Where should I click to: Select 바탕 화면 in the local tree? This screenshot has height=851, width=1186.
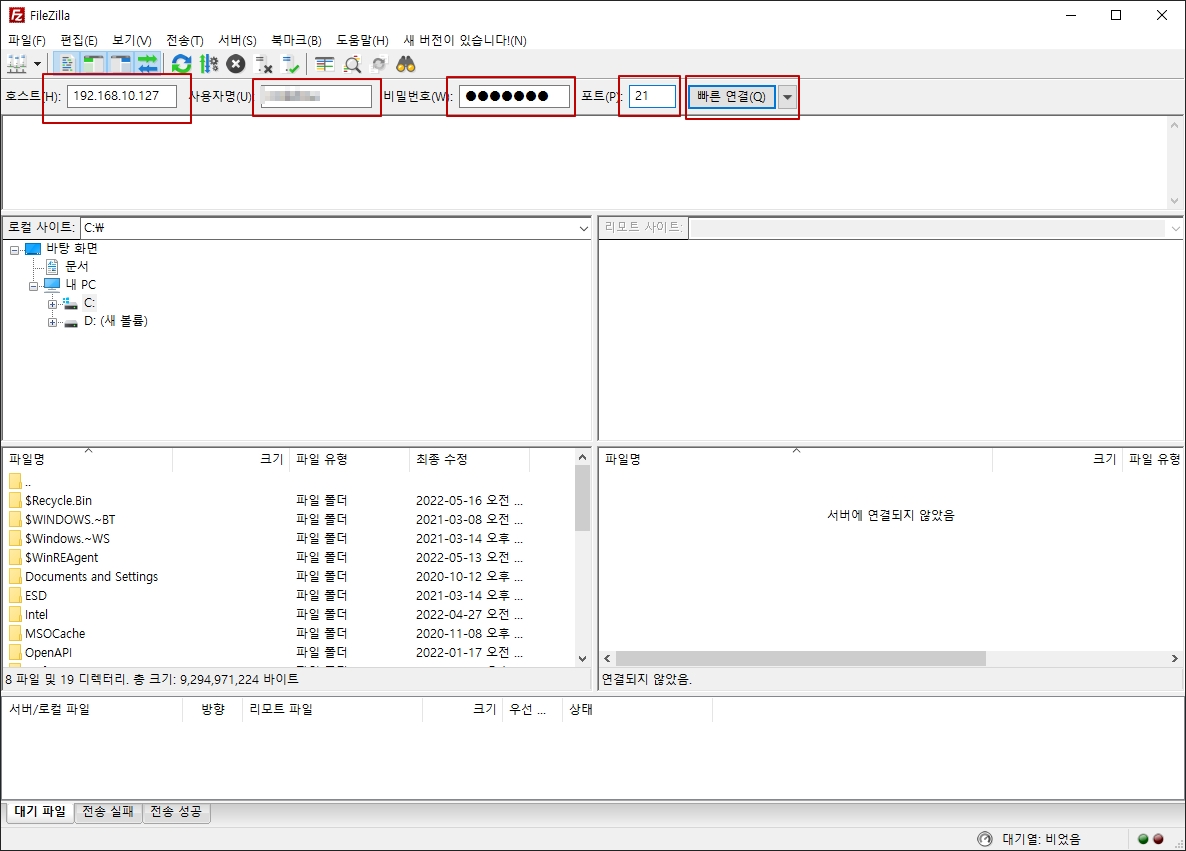[72, 248]
